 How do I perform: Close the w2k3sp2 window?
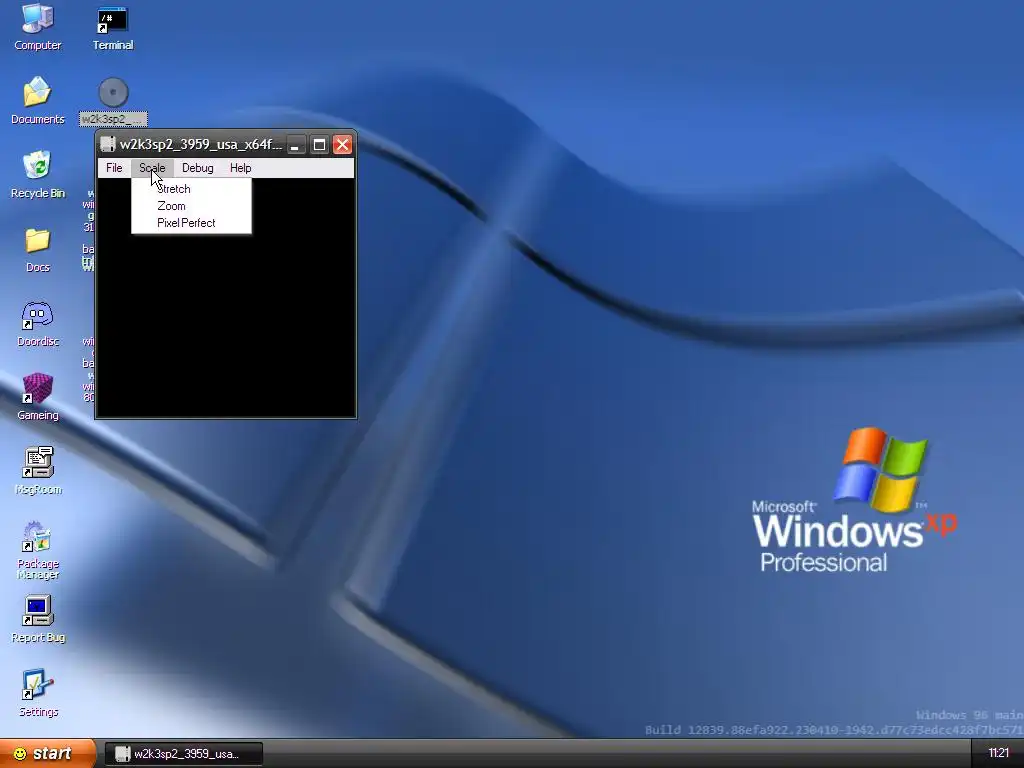(x=342, y=145)
